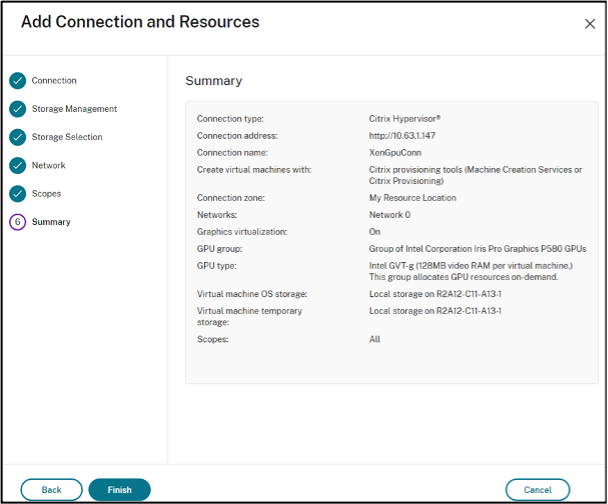The width and height of the screenshot is (608, 504).
Task: Click the GPU group value text
Action: (x=477, y=249)
